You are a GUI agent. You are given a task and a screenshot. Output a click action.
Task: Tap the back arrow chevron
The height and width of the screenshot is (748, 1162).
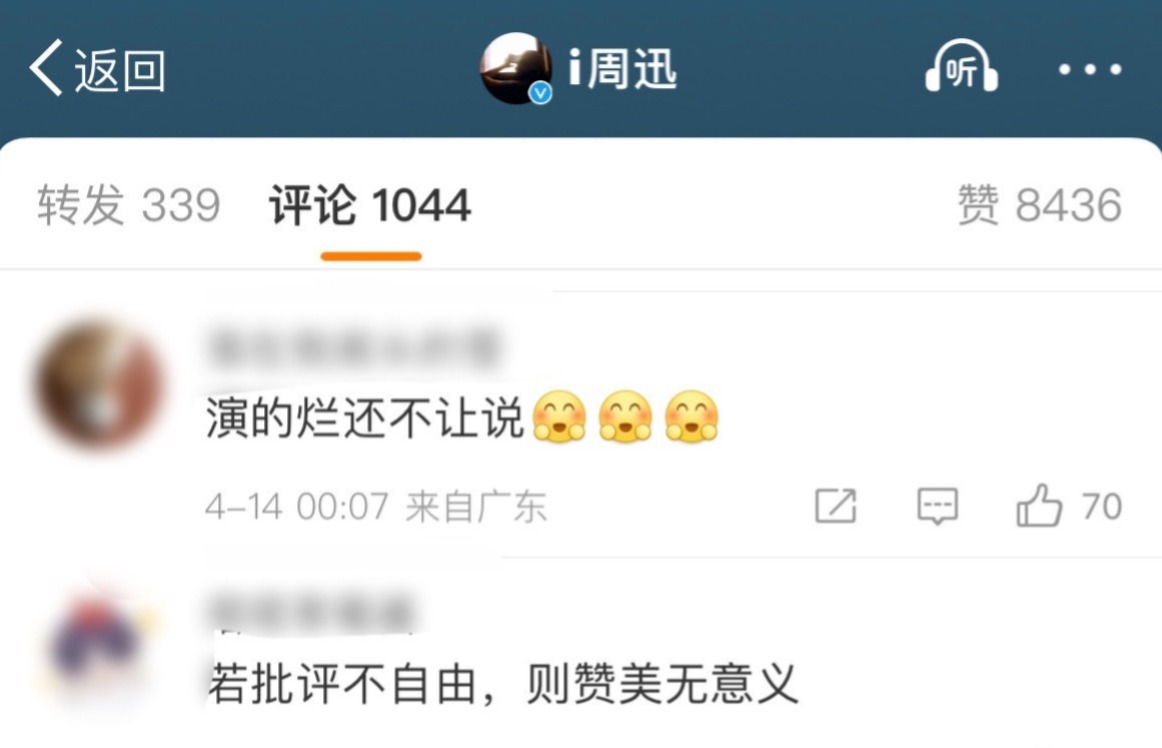(x=45, y=68)
